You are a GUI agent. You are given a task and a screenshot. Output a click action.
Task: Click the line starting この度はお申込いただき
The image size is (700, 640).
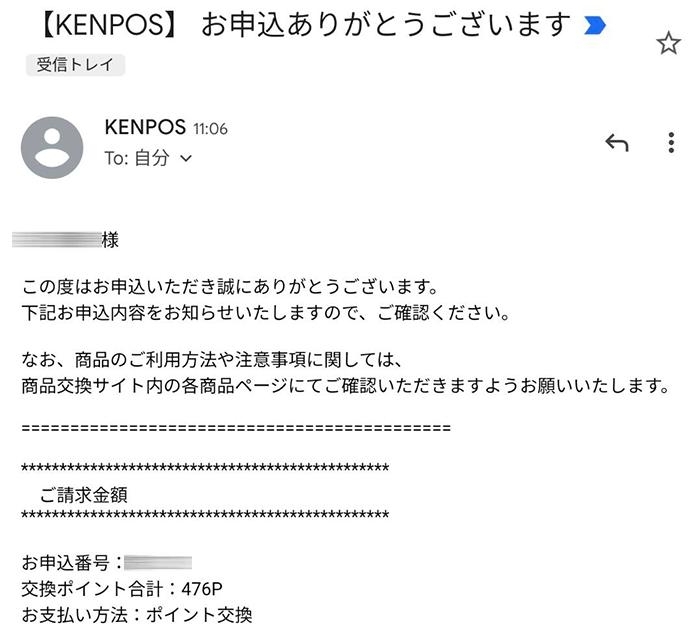click(231, 288)
